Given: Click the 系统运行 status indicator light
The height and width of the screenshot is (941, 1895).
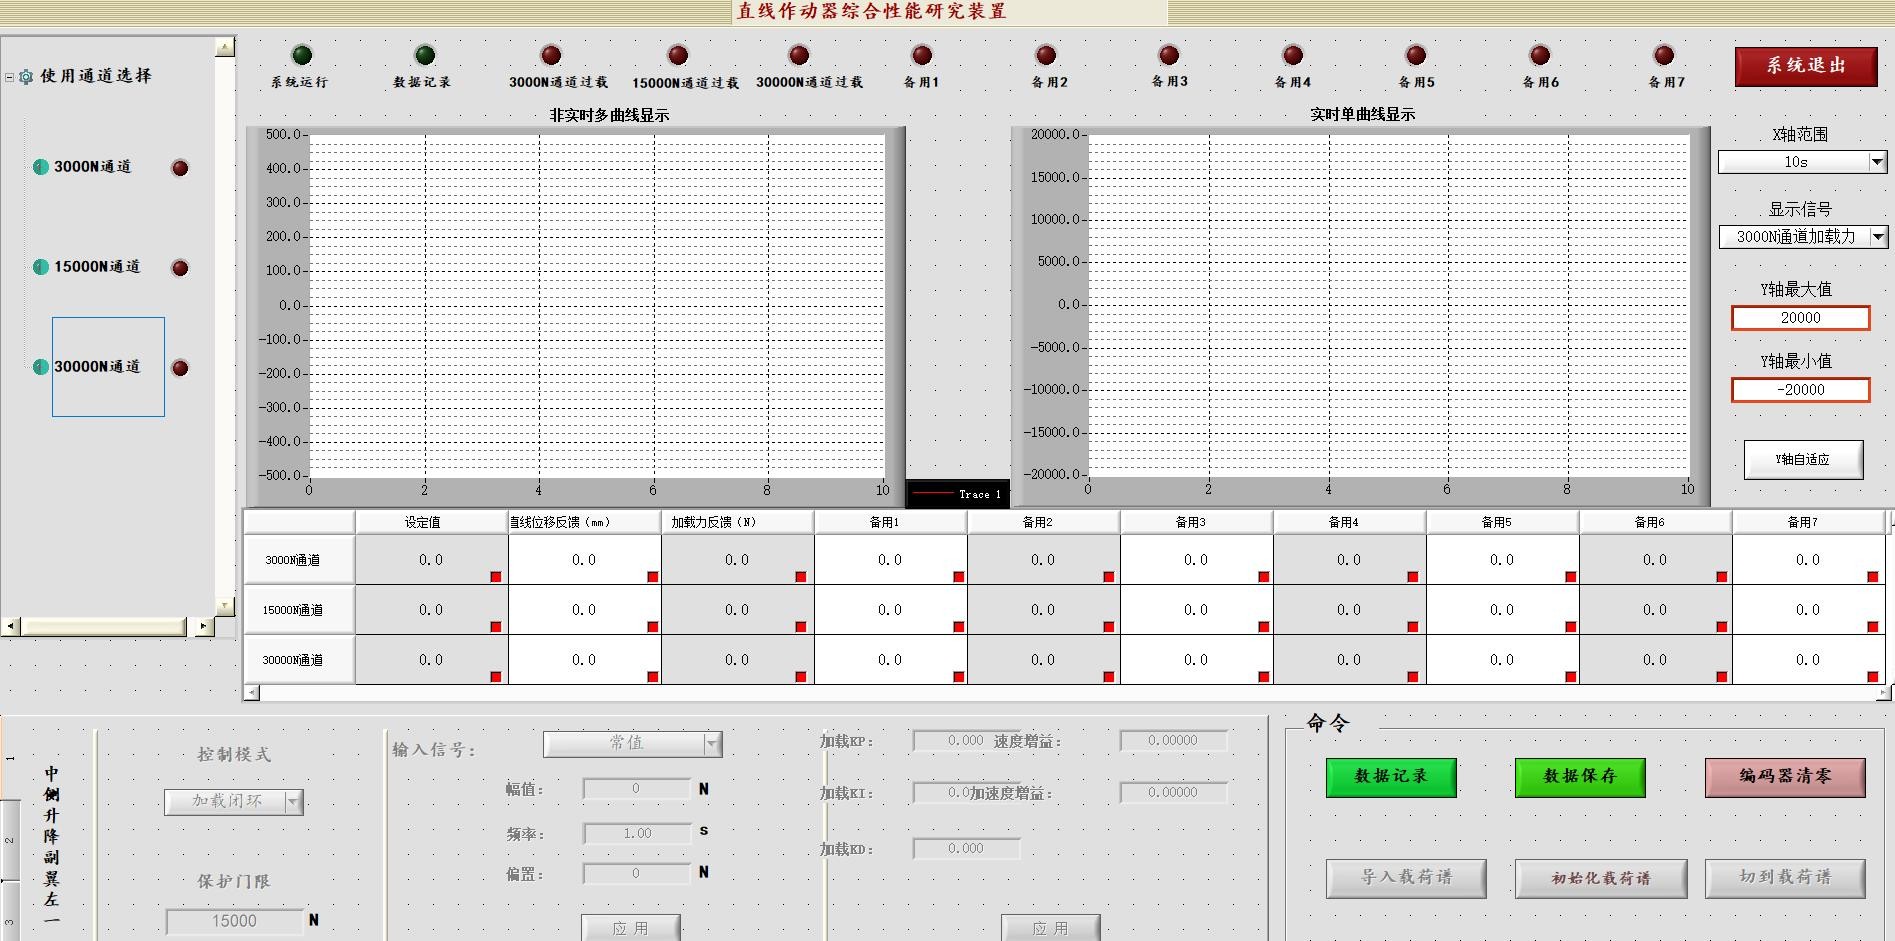Looking at the screenshot, I should click(302, 55).
